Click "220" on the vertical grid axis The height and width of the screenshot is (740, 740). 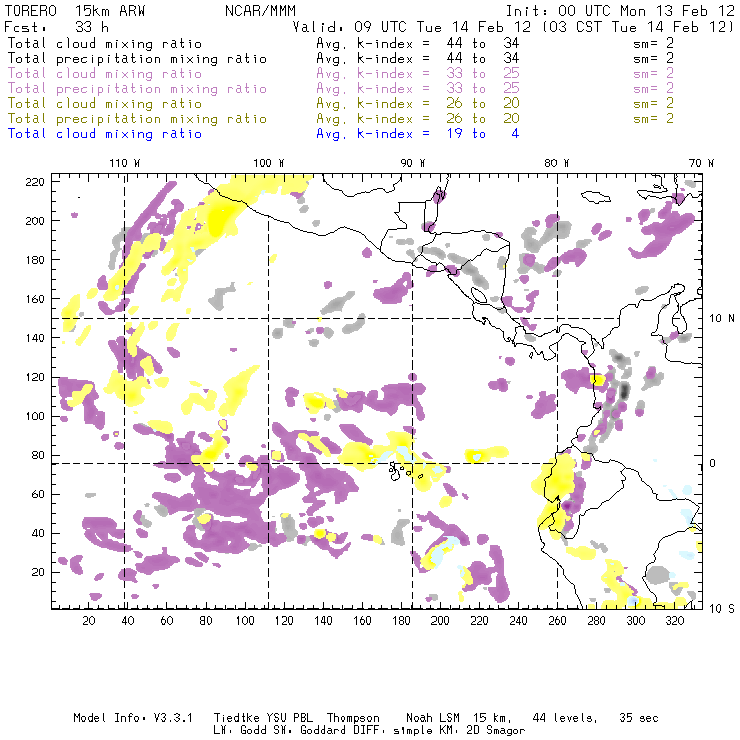tap(35, 182)
